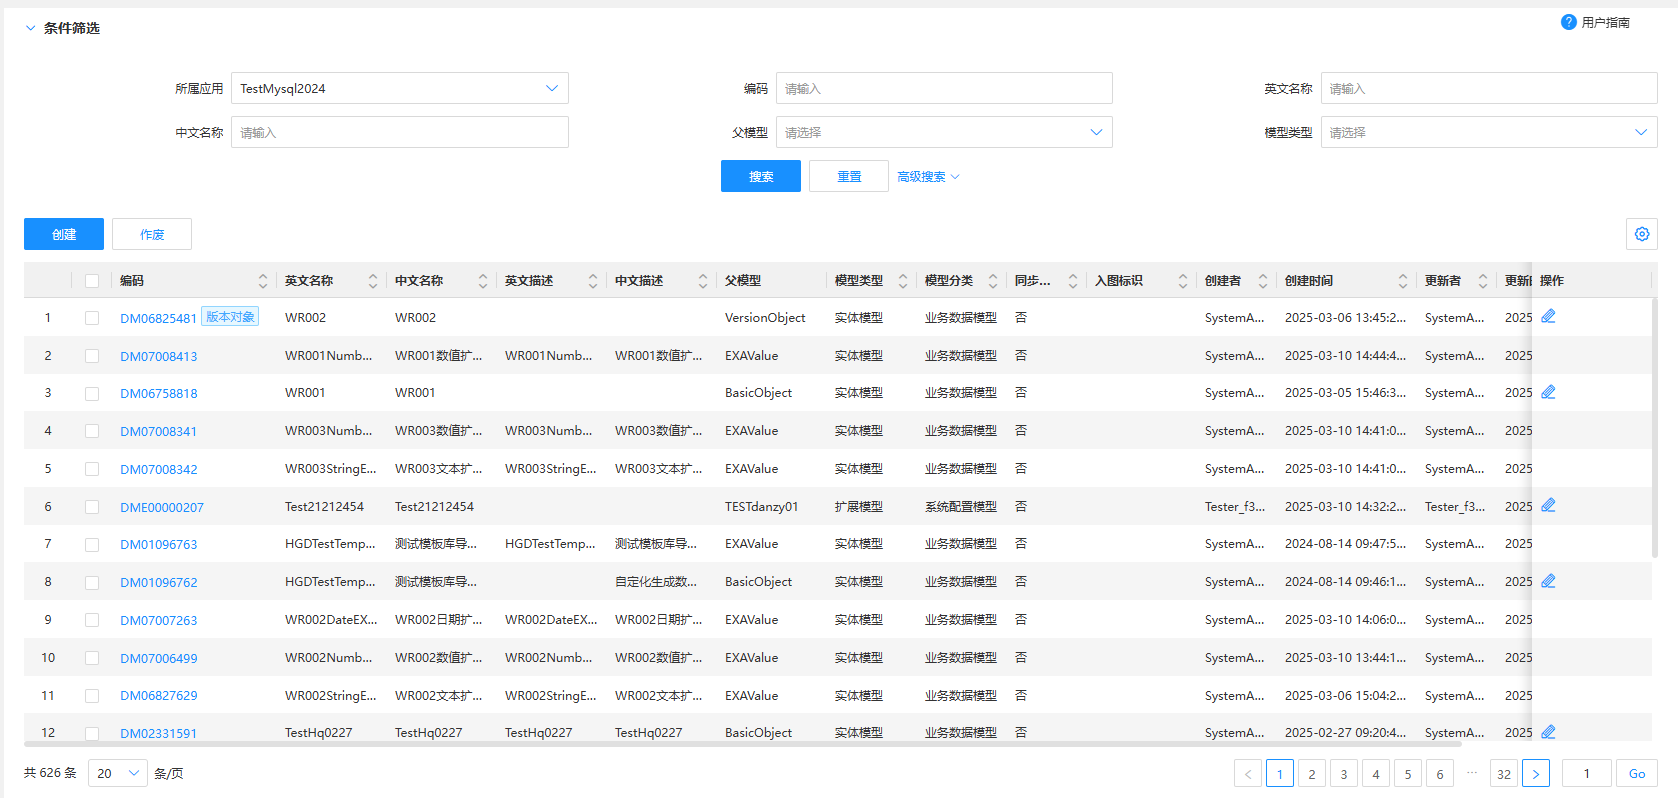Sort by 创建时间 column arrows
The width and height of the screenshot is (1678, 798).
click(x=1403, y=281)
